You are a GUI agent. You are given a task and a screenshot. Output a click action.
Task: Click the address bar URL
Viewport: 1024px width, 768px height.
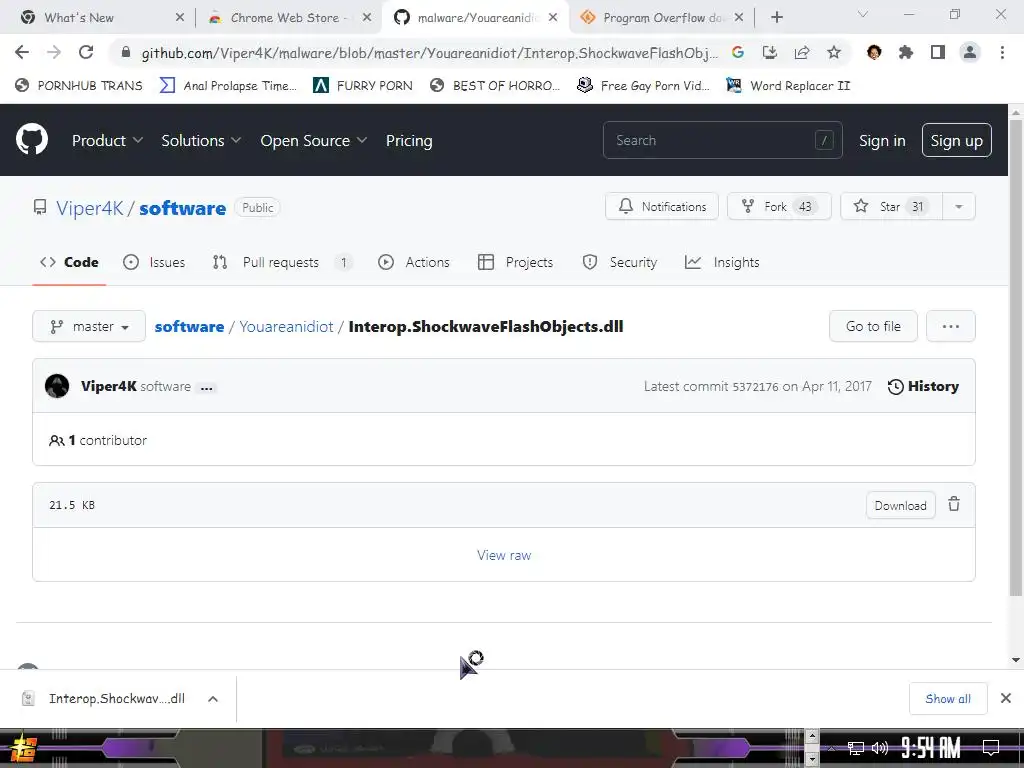429,53
